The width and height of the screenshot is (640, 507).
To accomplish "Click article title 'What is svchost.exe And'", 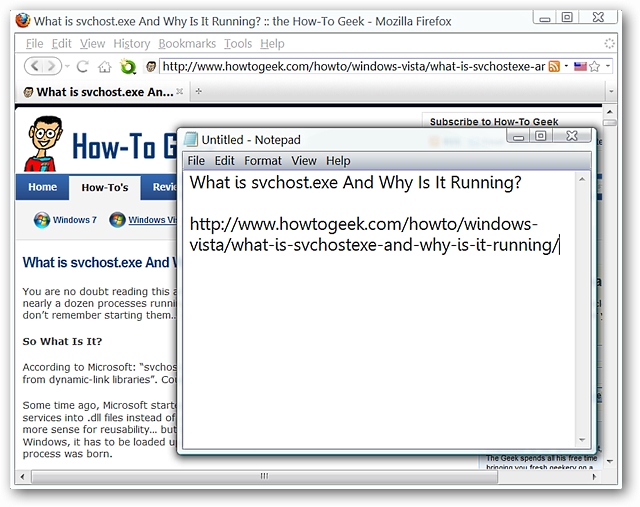I will pos(100,262).
